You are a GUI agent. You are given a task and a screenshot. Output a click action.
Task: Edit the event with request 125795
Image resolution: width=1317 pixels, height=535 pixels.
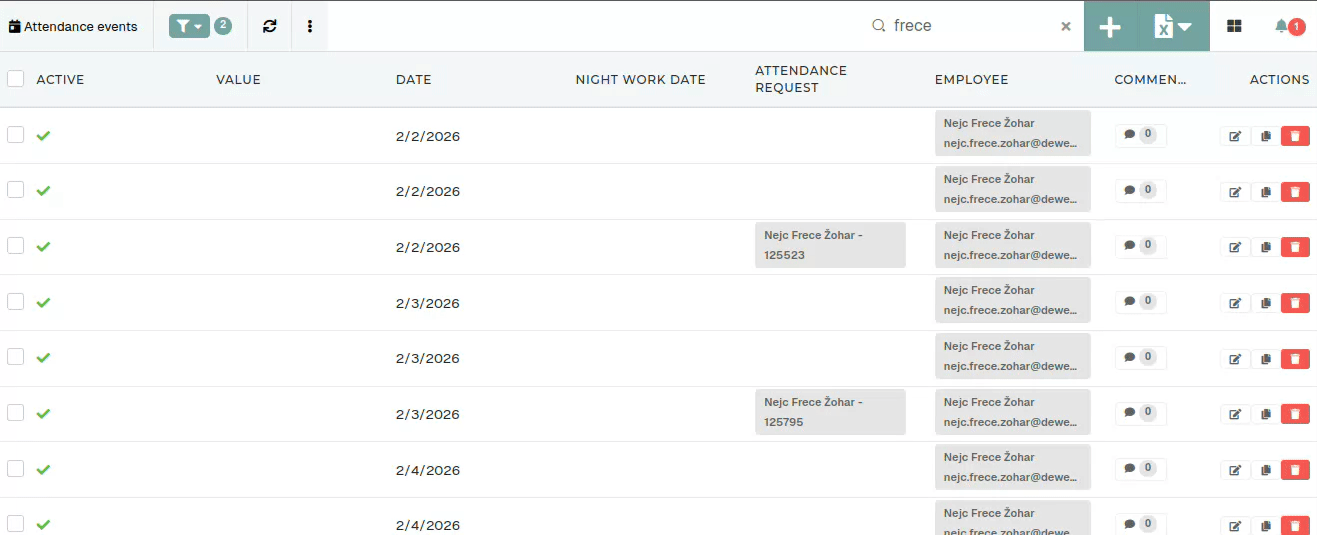[1235, 414]
